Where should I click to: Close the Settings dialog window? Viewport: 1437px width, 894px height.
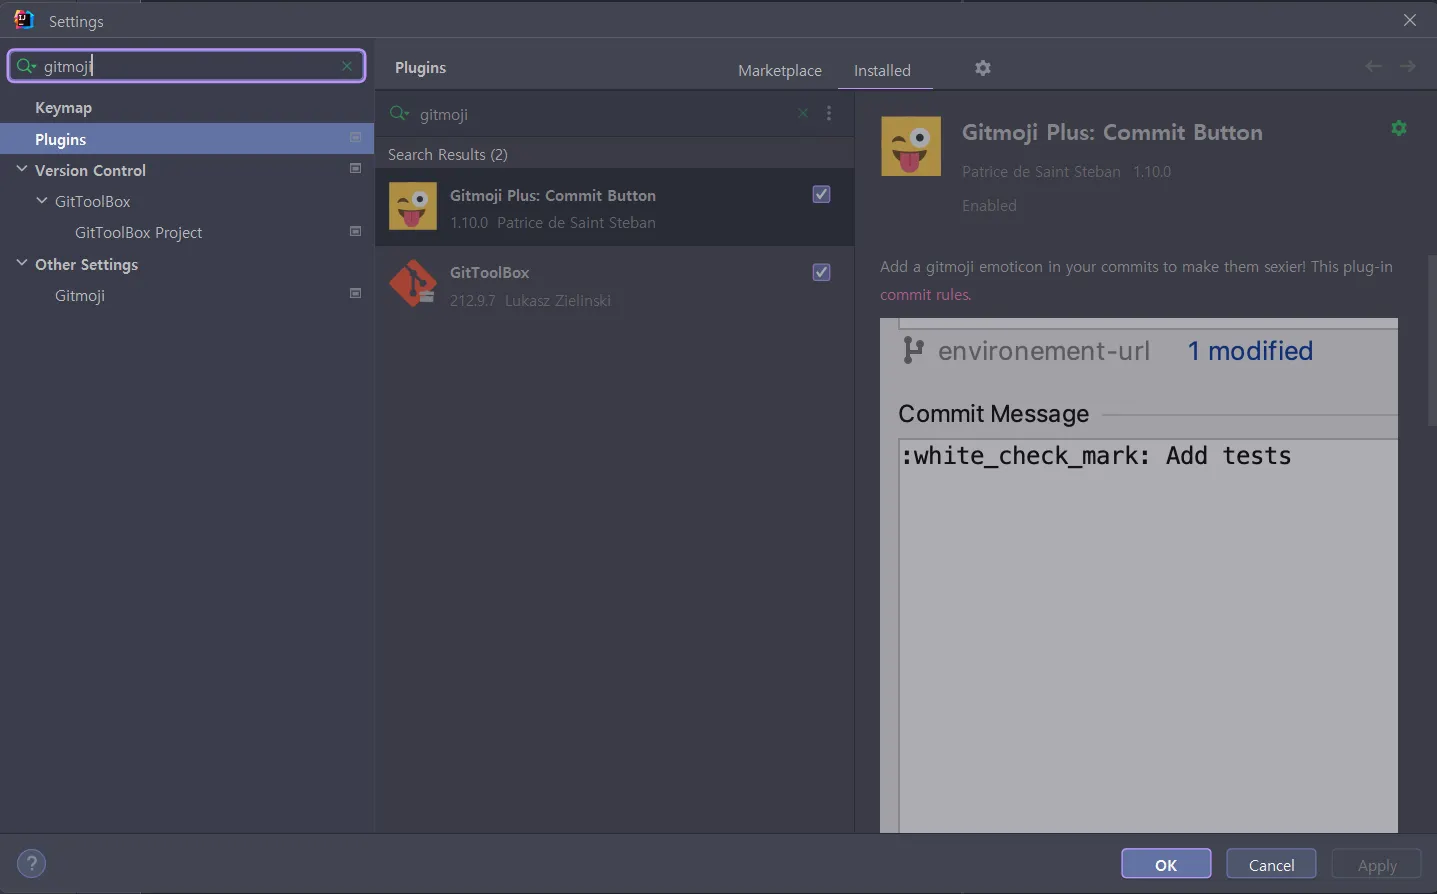coord(1410,20)
